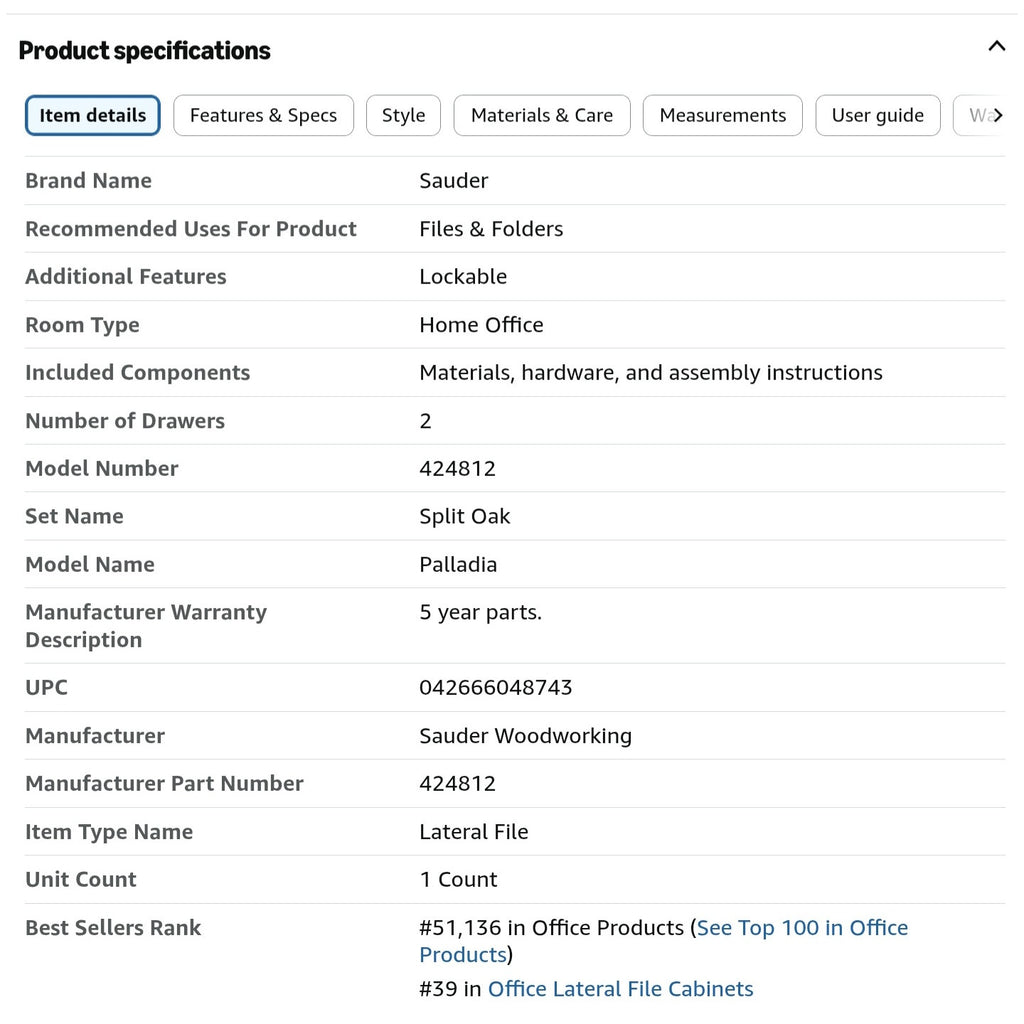The width and height of the screenshot is (1024, 1024).
Task: Show the Measurements tab
Action: click(722, 116)
